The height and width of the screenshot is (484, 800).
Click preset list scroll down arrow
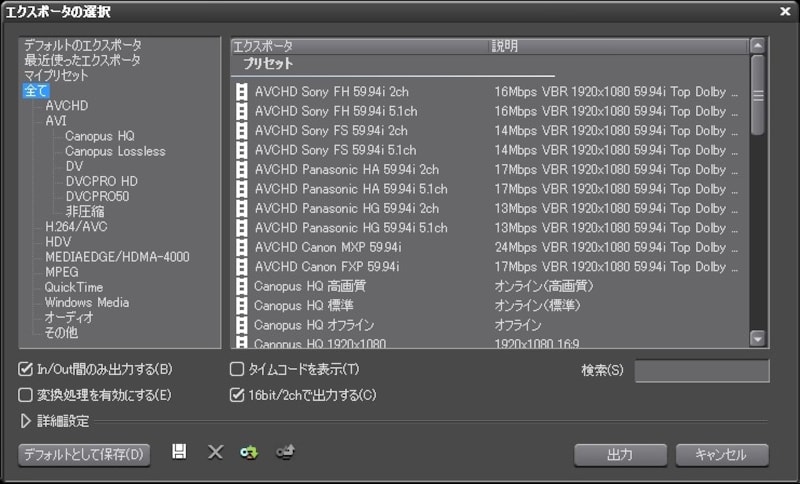pos(758,338)
